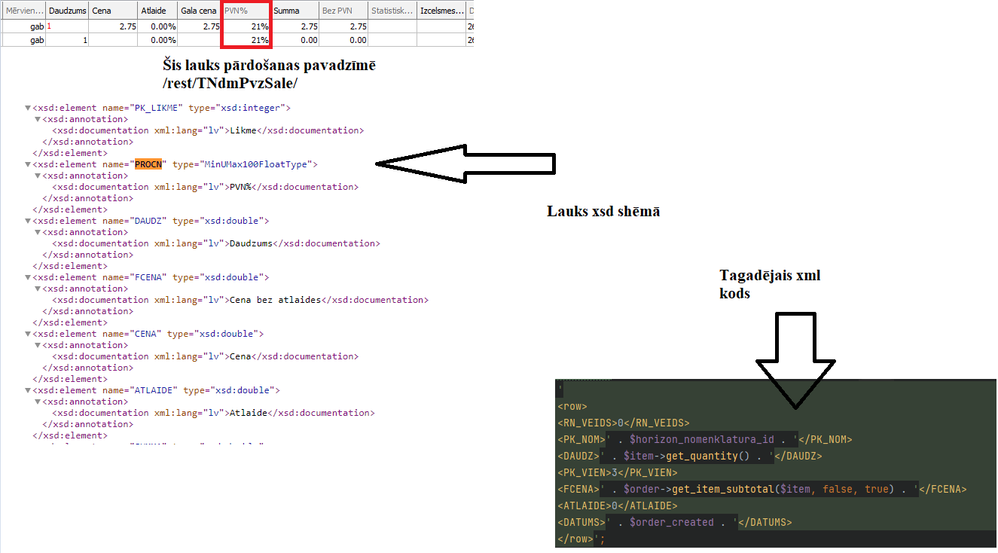Click the $horizon_nomenklatura_id variable in PK_NOM line
The width and height of the screenshot is (998, 553).
click(x=701, y=440)
